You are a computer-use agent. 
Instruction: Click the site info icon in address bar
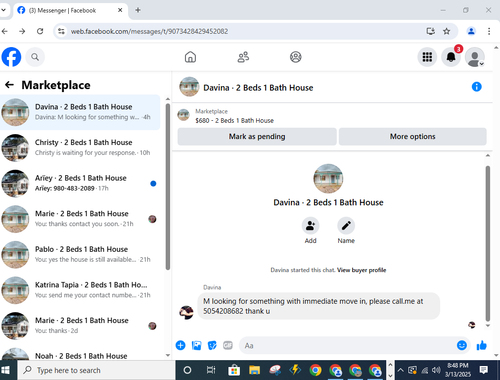tap(61, 31)
